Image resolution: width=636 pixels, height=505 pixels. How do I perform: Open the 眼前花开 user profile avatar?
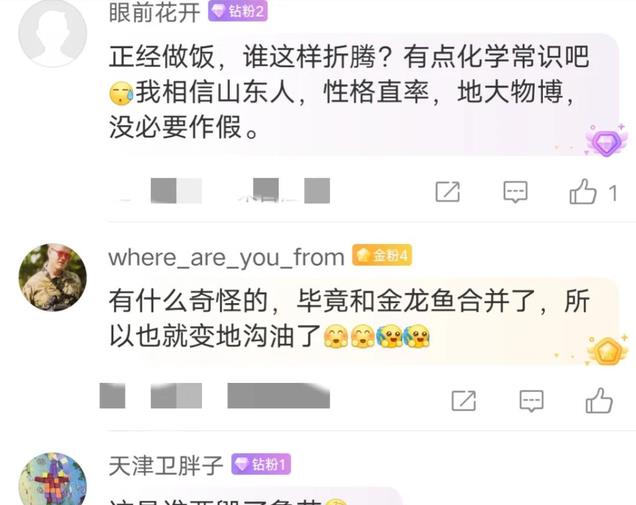(x=53, y=32)
